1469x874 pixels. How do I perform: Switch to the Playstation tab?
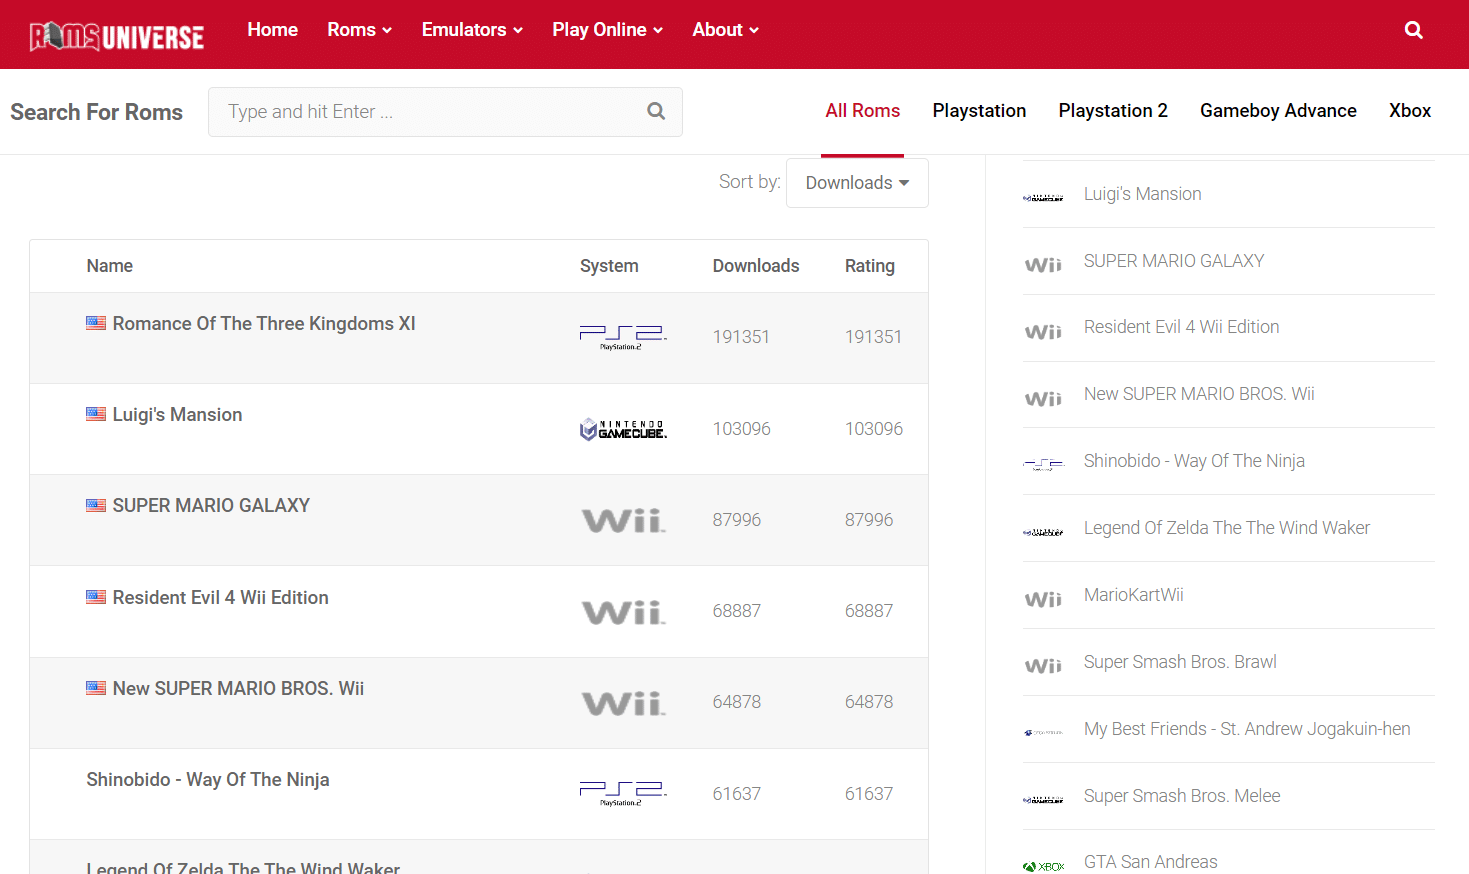(979, 111)
